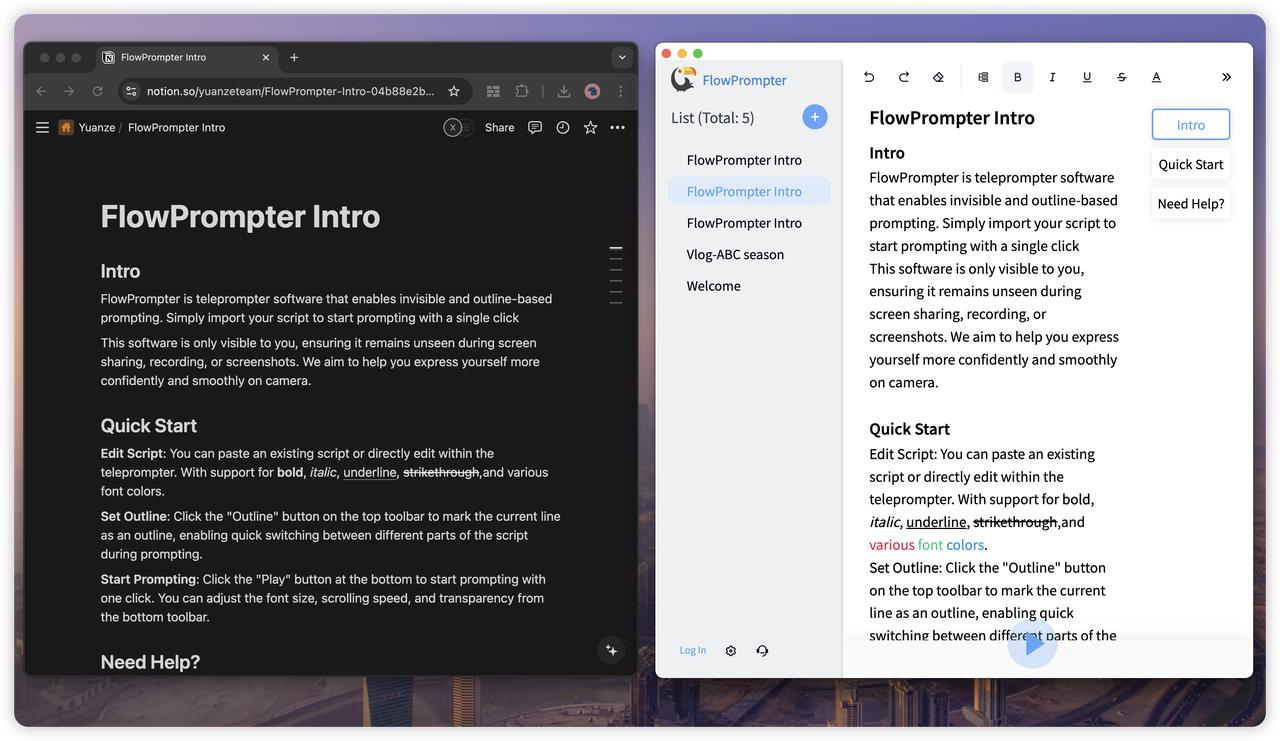Redo the edit in FlowPrompter toolbar
Viewport: 1280px width, 741px height.
coord(904,77)
